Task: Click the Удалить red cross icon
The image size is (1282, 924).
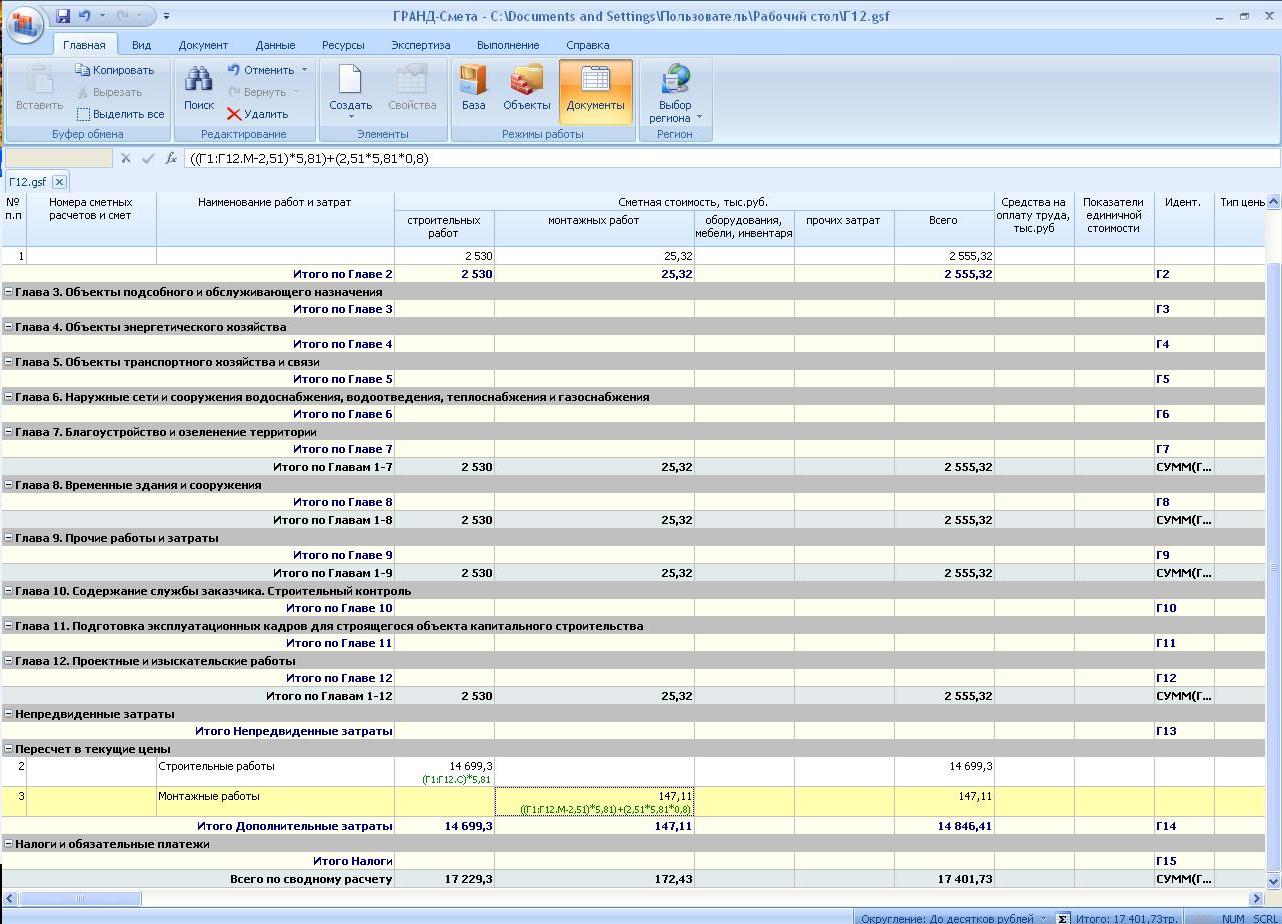Action: pyautogui.click(x=234, y=114)
